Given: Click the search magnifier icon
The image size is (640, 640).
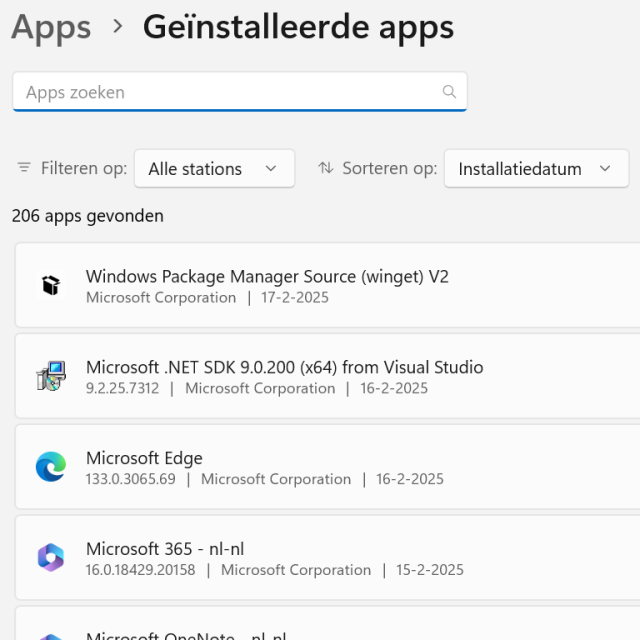Looking at the screenshot, I should pyautogui.click(x=449, y=91).
